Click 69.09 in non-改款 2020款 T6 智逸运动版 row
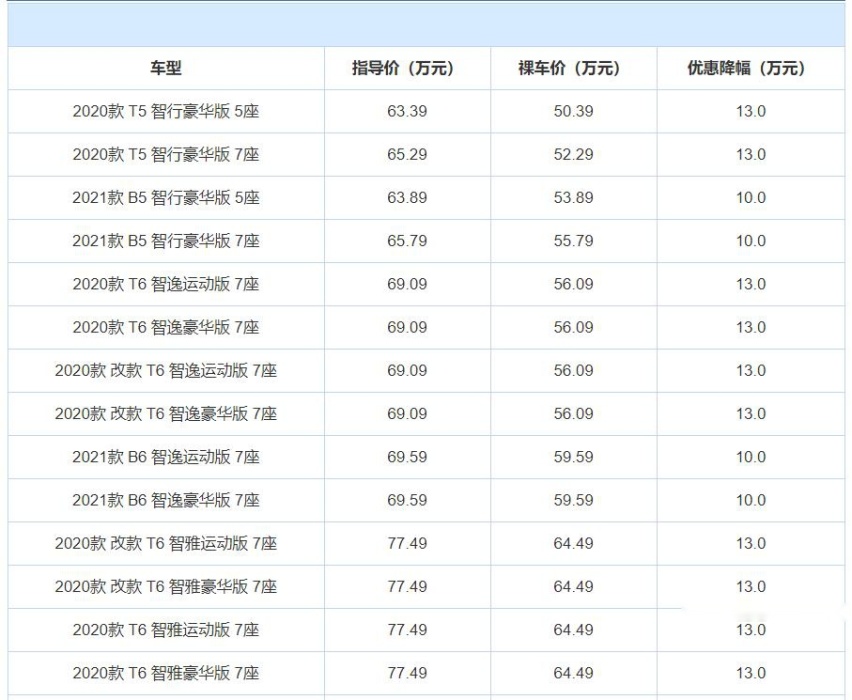The width and height of the screenshot is (852, 700). [407, 284]
